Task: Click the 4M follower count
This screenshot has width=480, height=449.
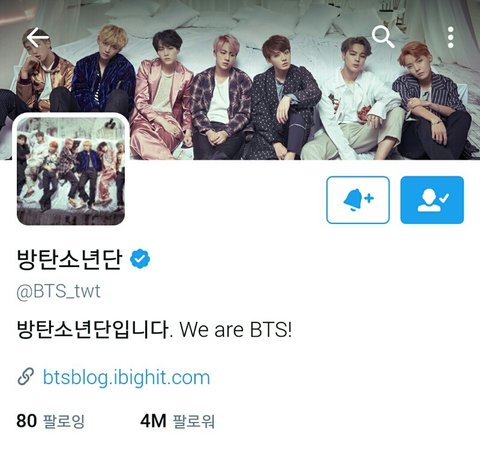Action: point(153,421)
